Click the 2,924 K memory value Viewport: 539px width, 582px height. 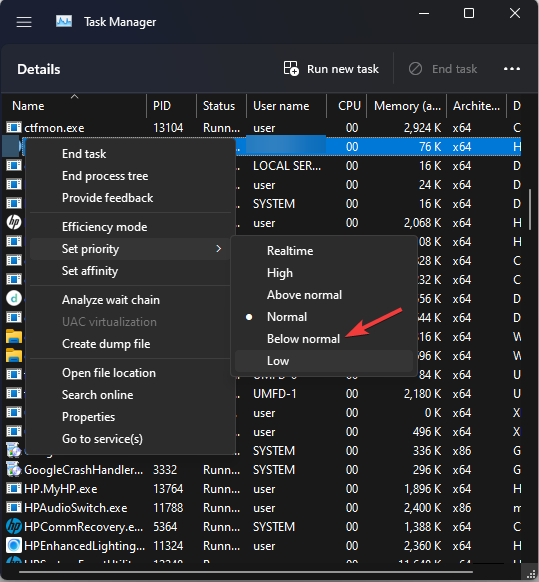pos(422,128)
